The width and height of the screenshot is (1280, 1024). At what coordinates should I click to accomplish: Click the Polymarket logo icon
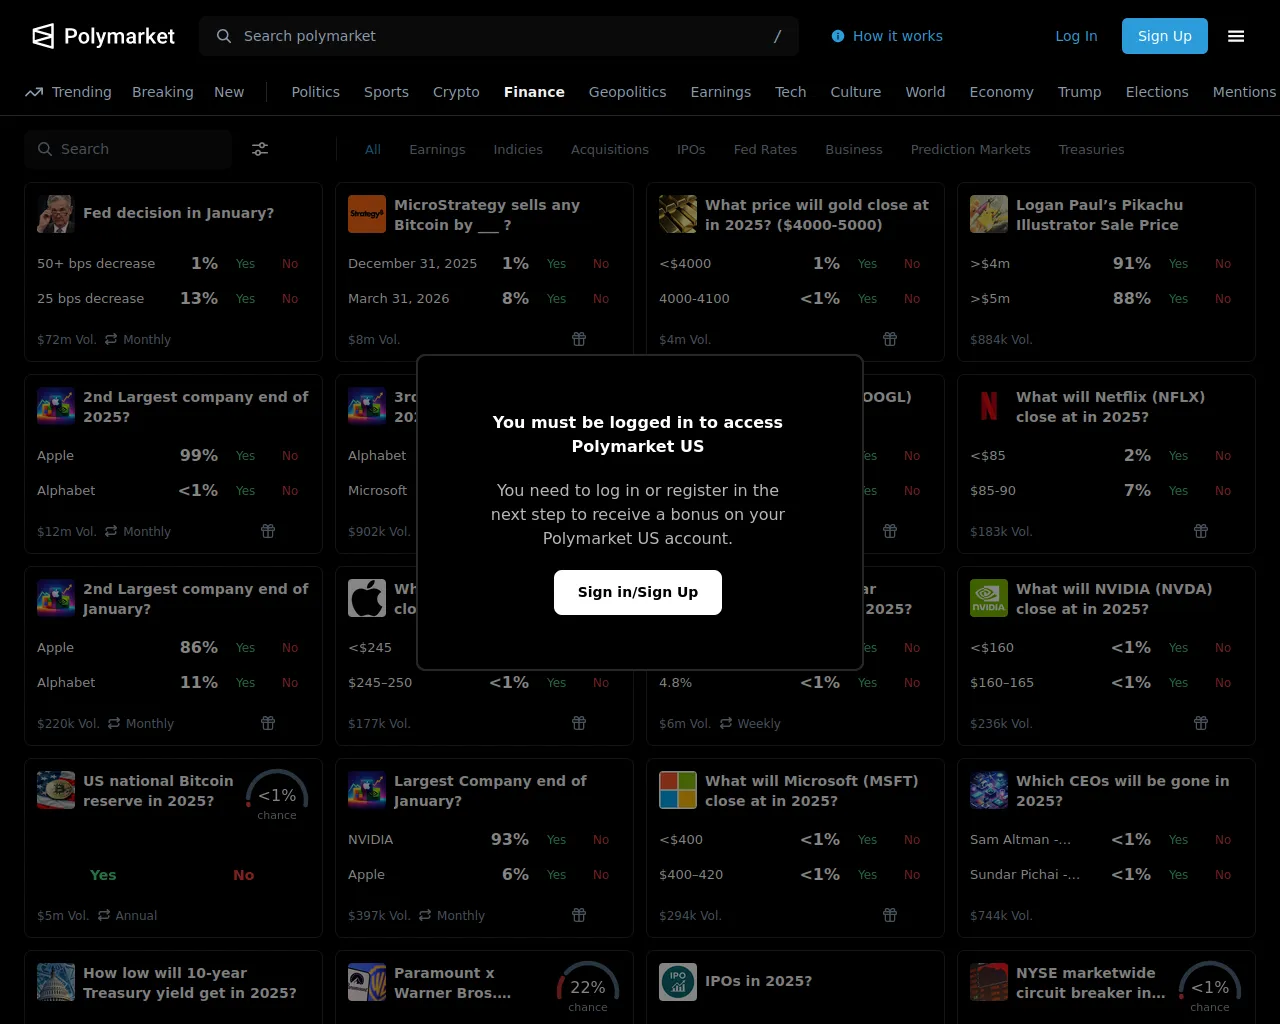(x=43, y=36)
